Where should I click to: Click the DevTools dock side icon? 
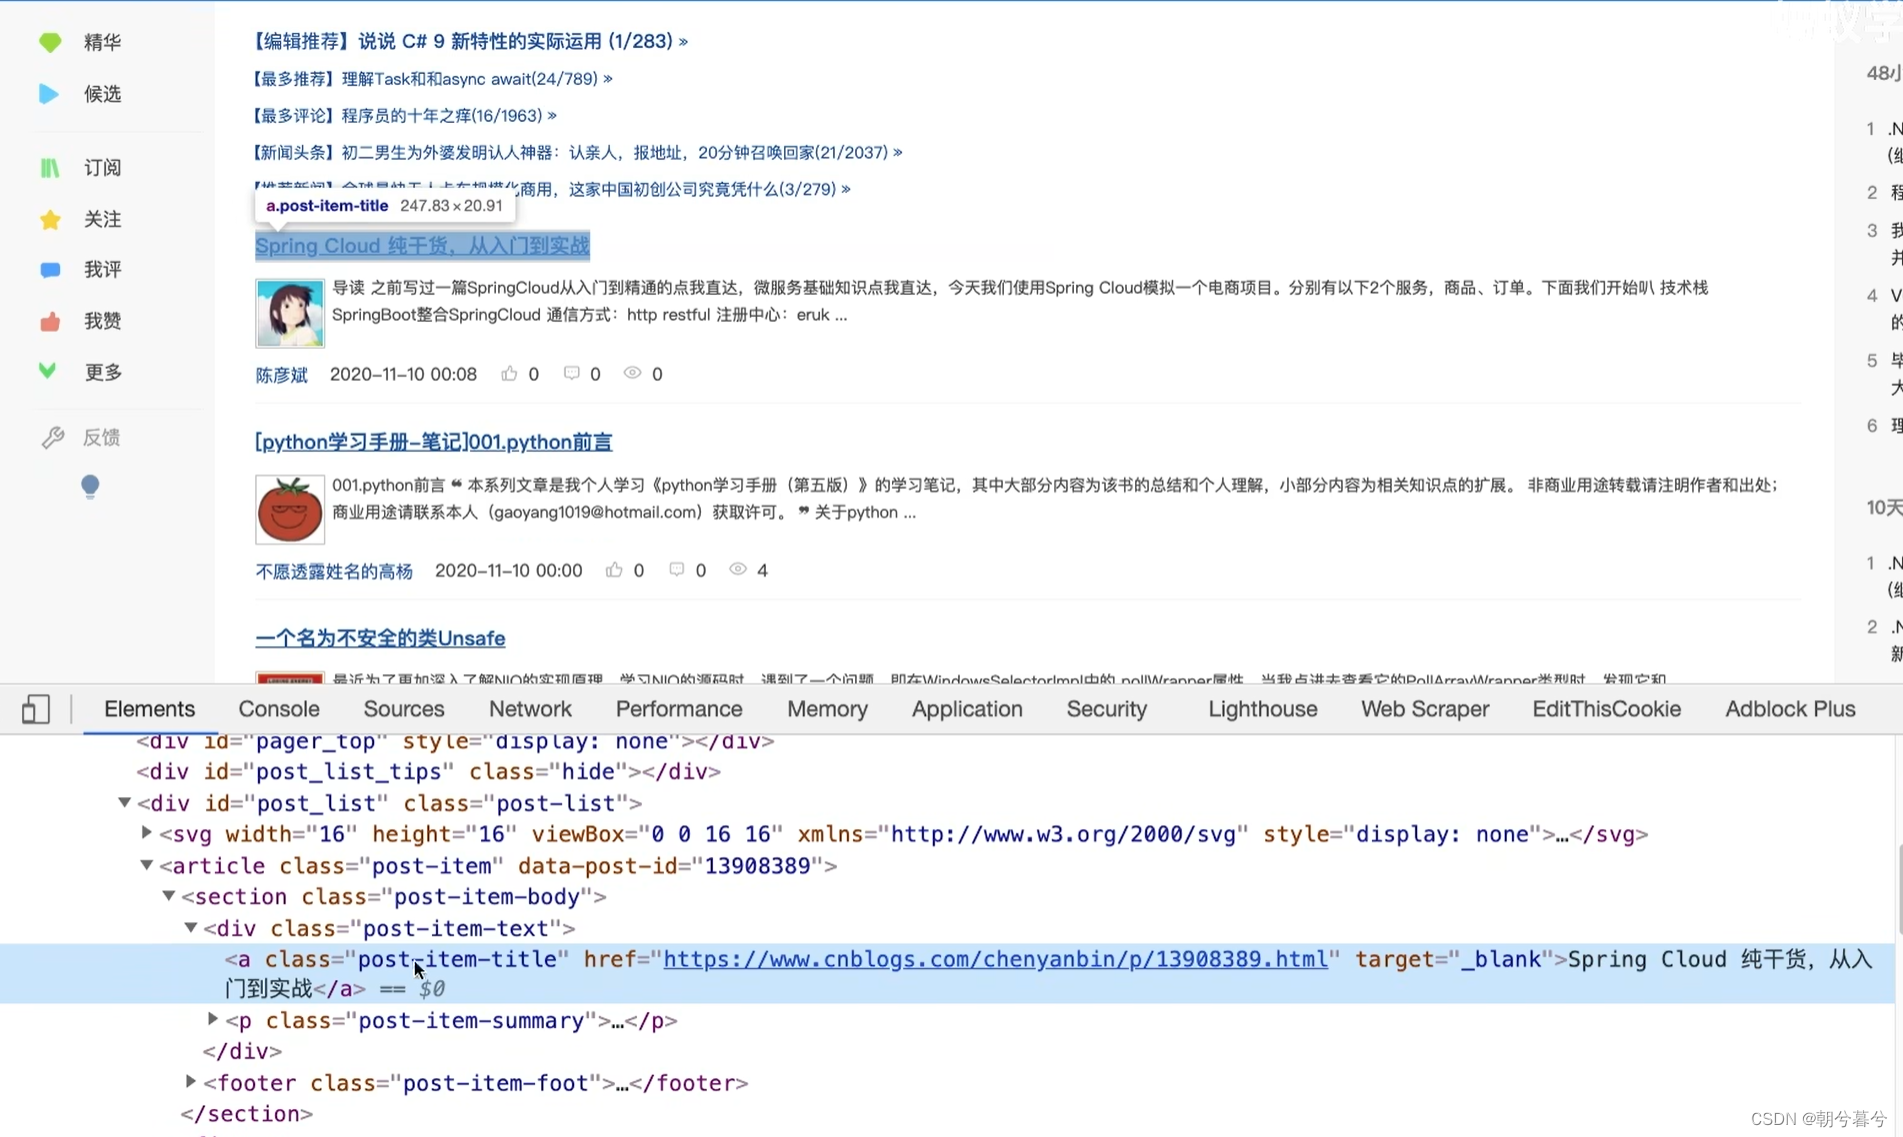click(36, 709)
